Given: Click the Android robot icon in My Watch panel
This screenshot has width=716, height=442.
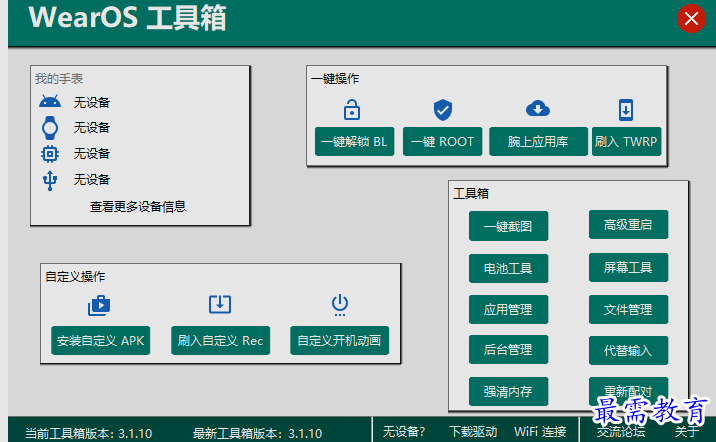Looking at the screenshot, I should [50, 102].
